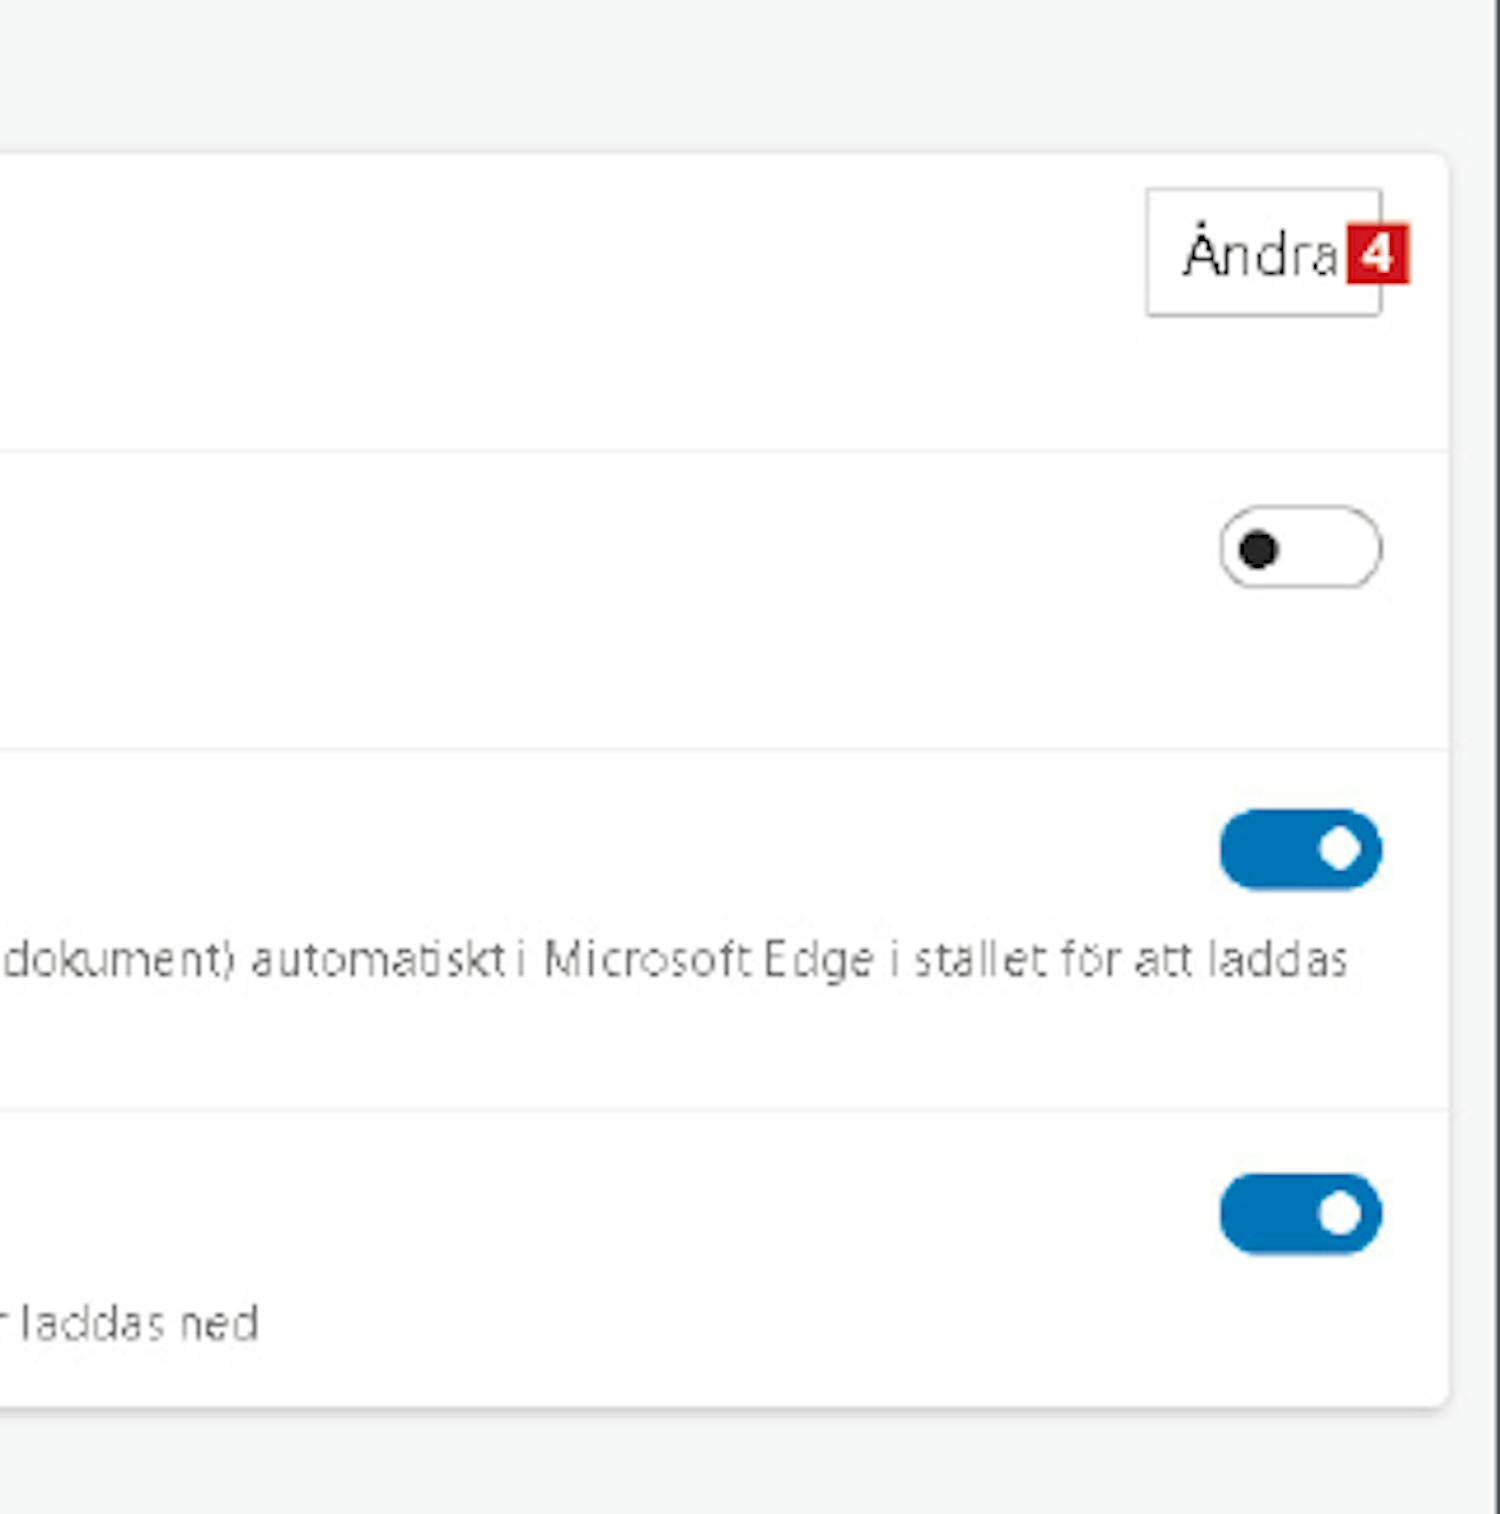Disable the toggle above the Microsoft Edge description
This screenshot has width=1500, height=1514.
1300,850
